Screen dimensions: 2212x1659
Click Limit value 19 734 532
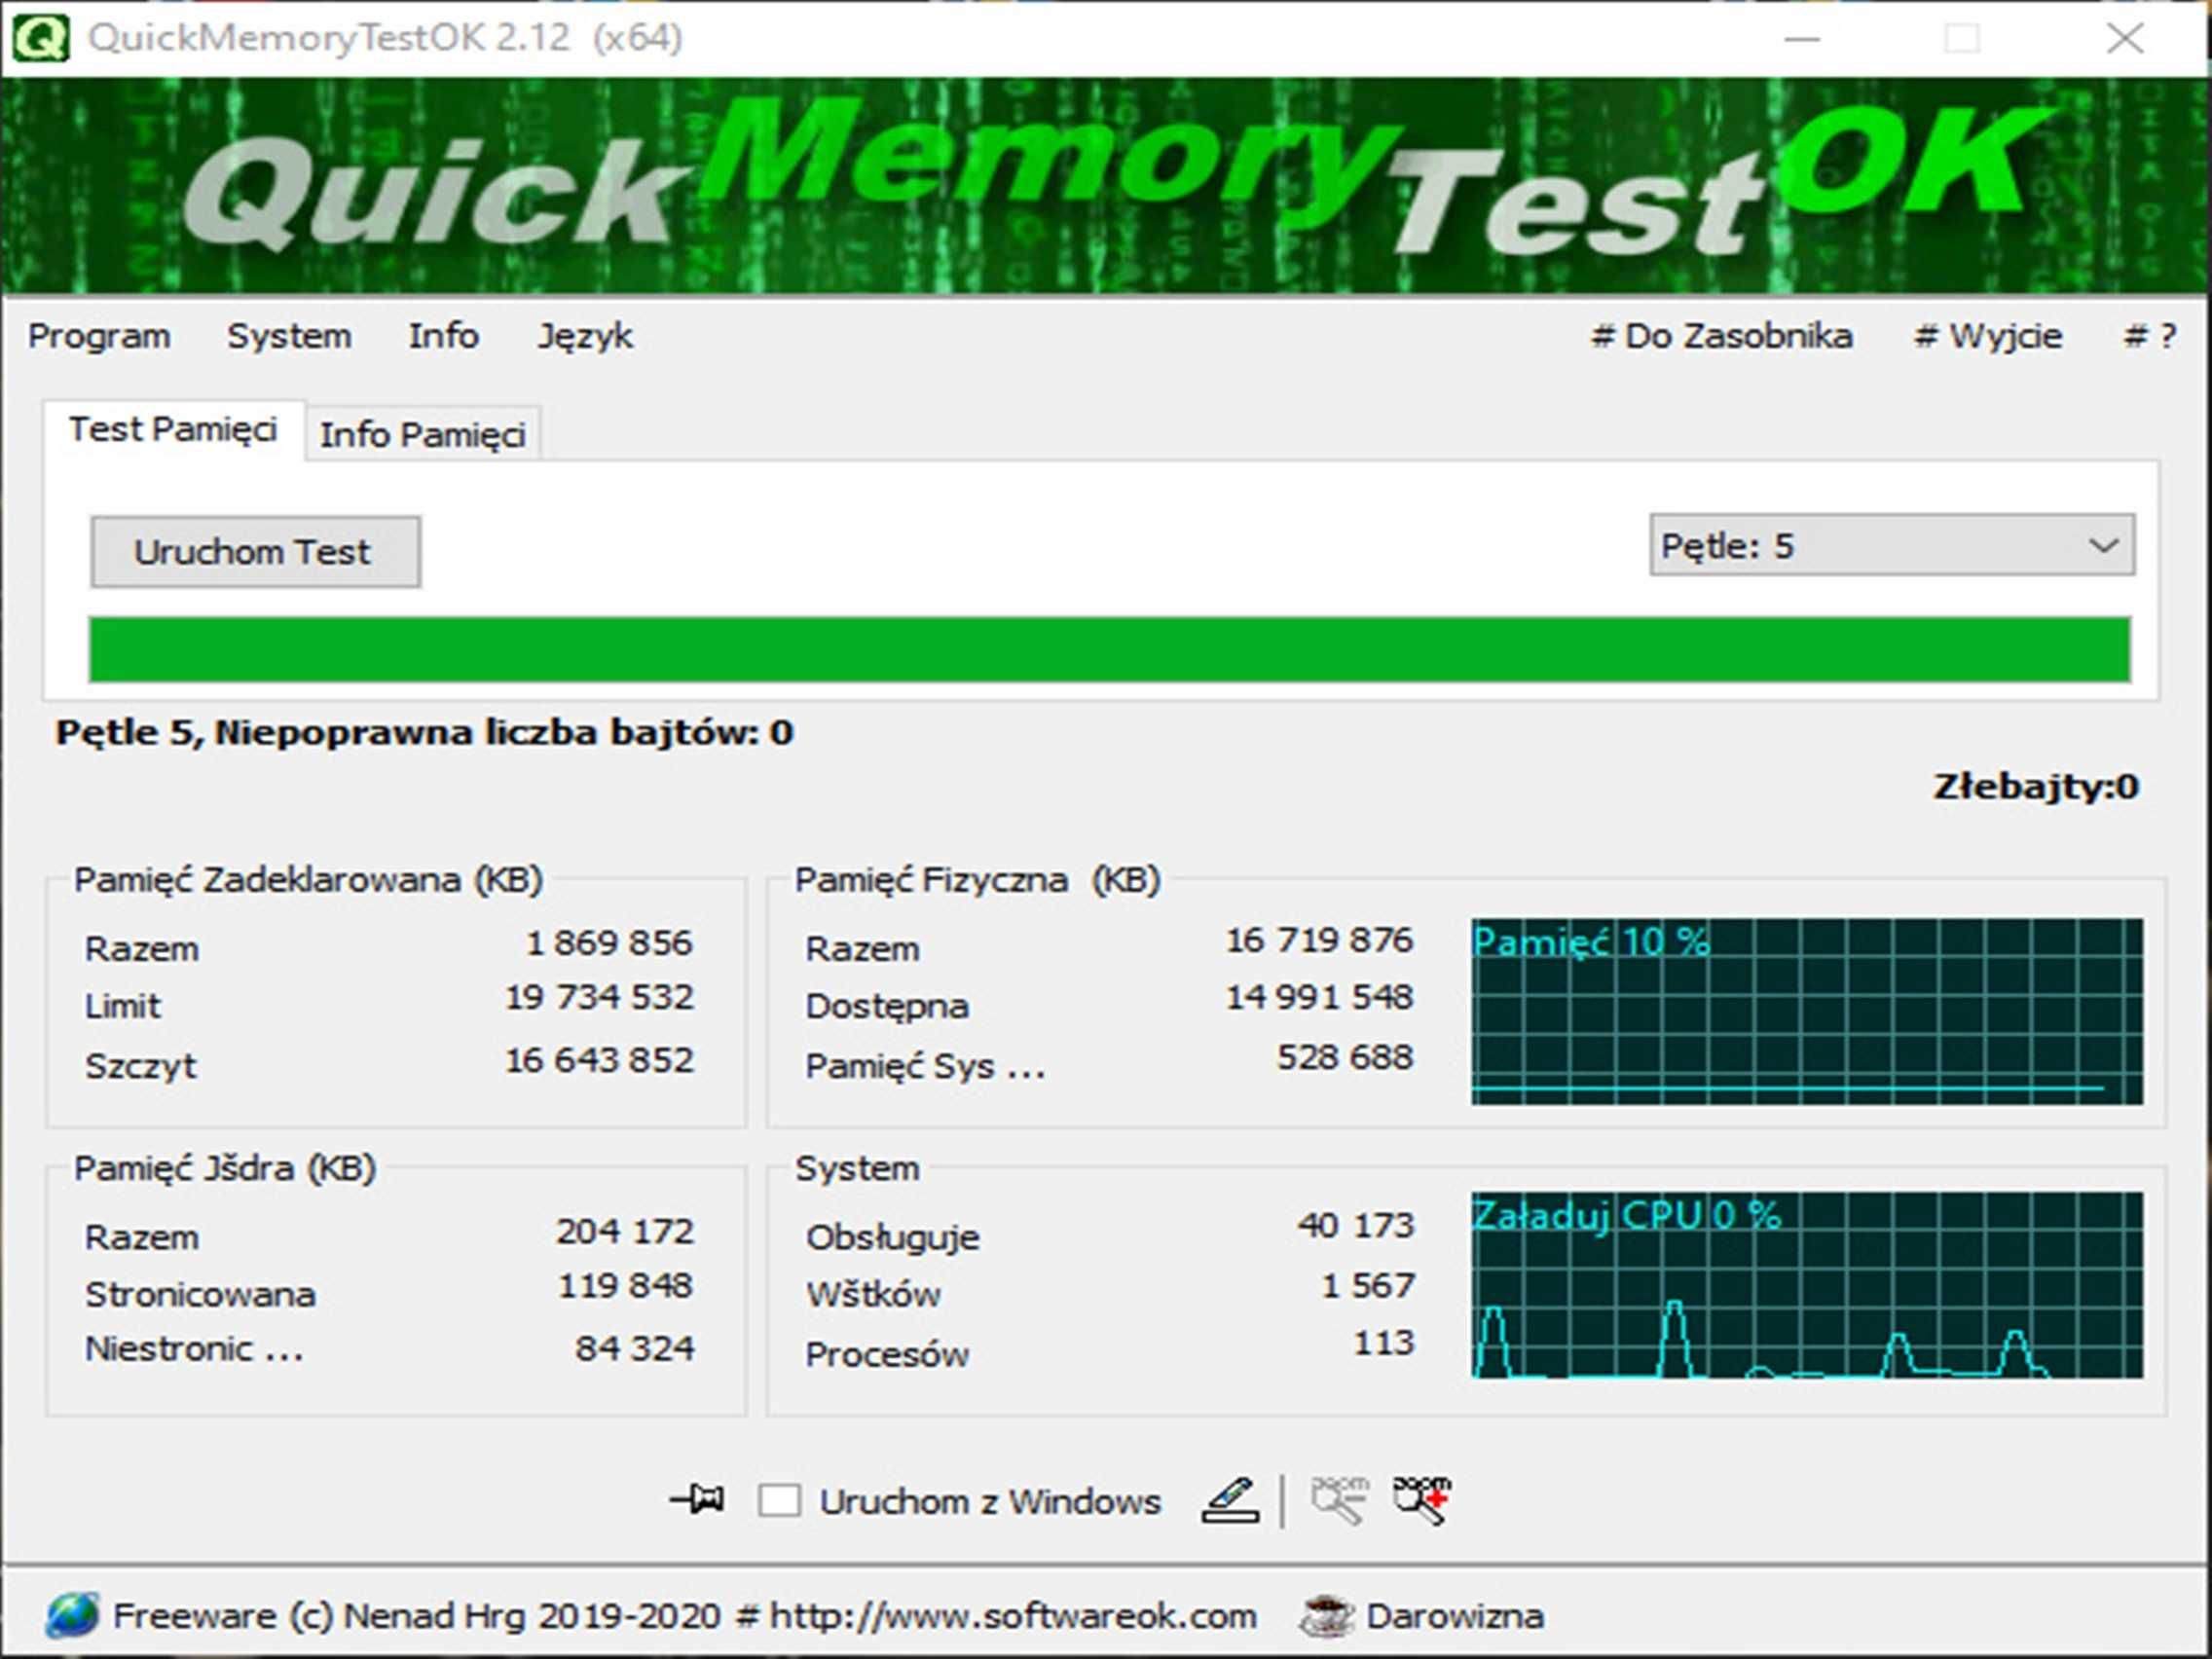[598, 997]
